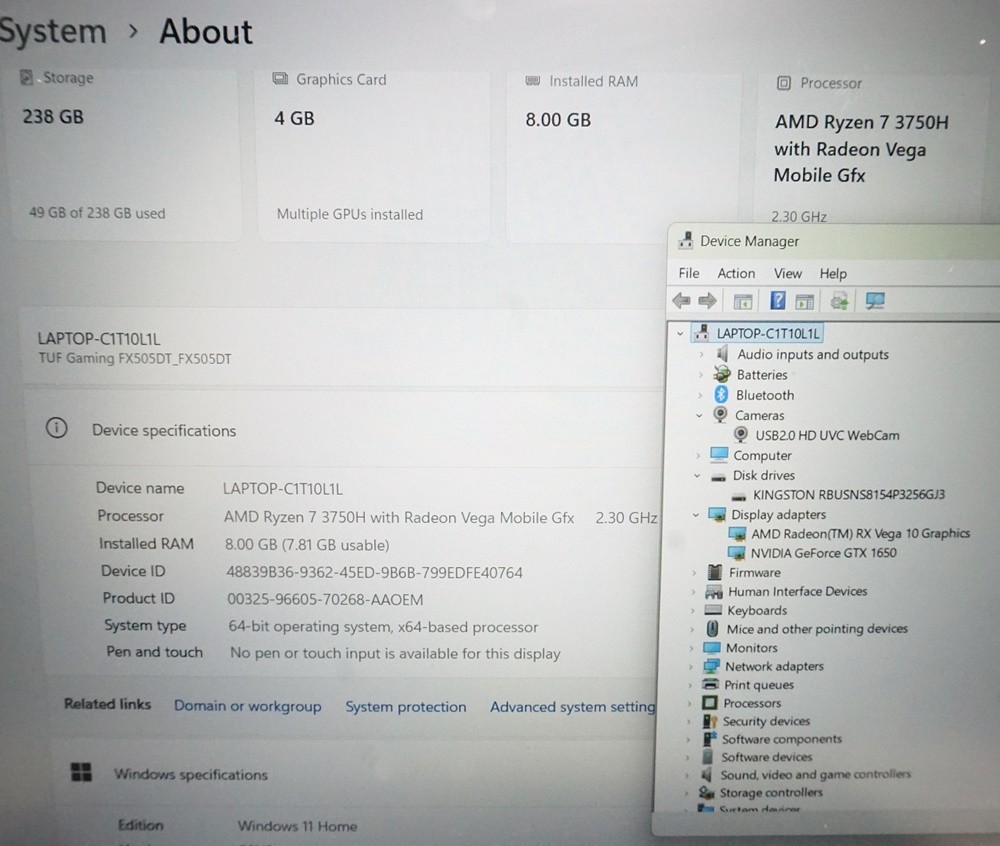Open the System protection link

(406, 706)
